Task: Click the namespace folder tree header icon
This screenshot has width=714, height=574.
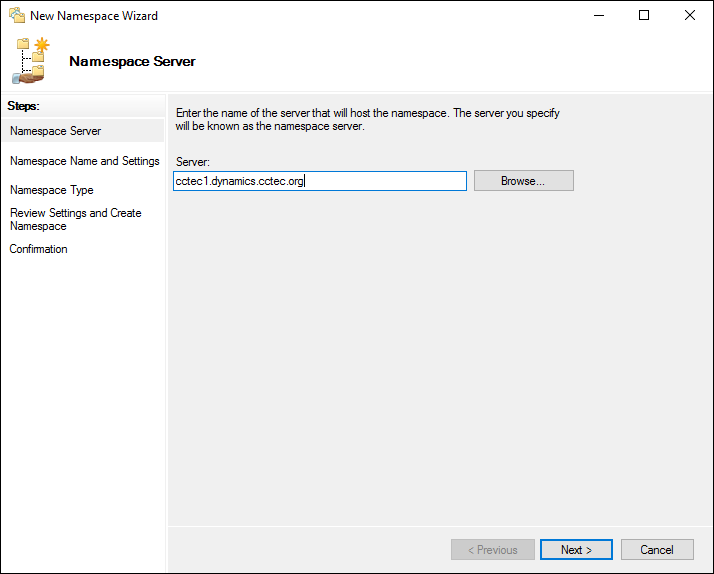Action: click(31, 61)
